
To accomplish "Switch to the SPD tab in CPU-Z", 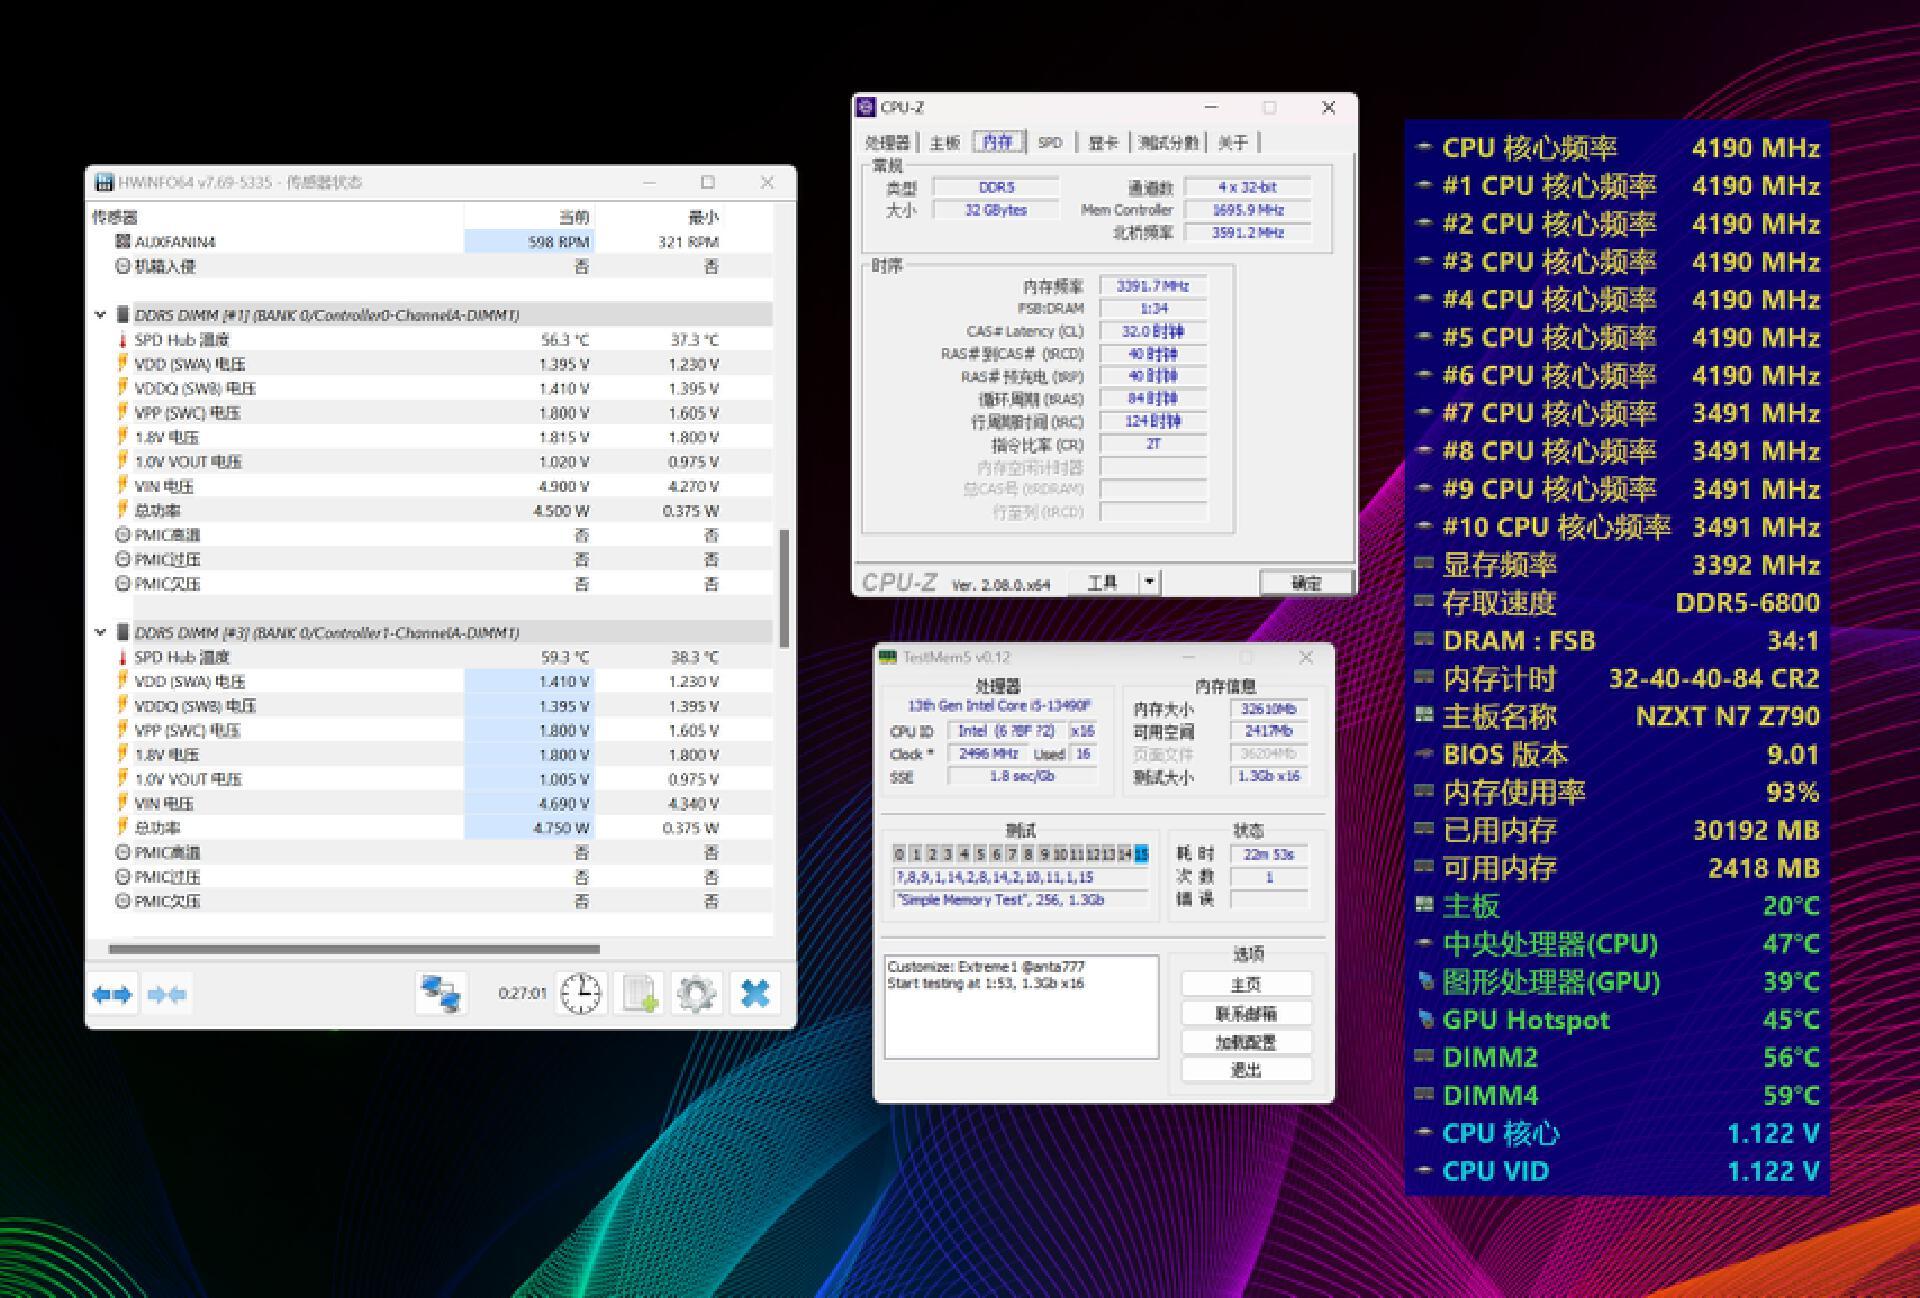I will 1049,143.
